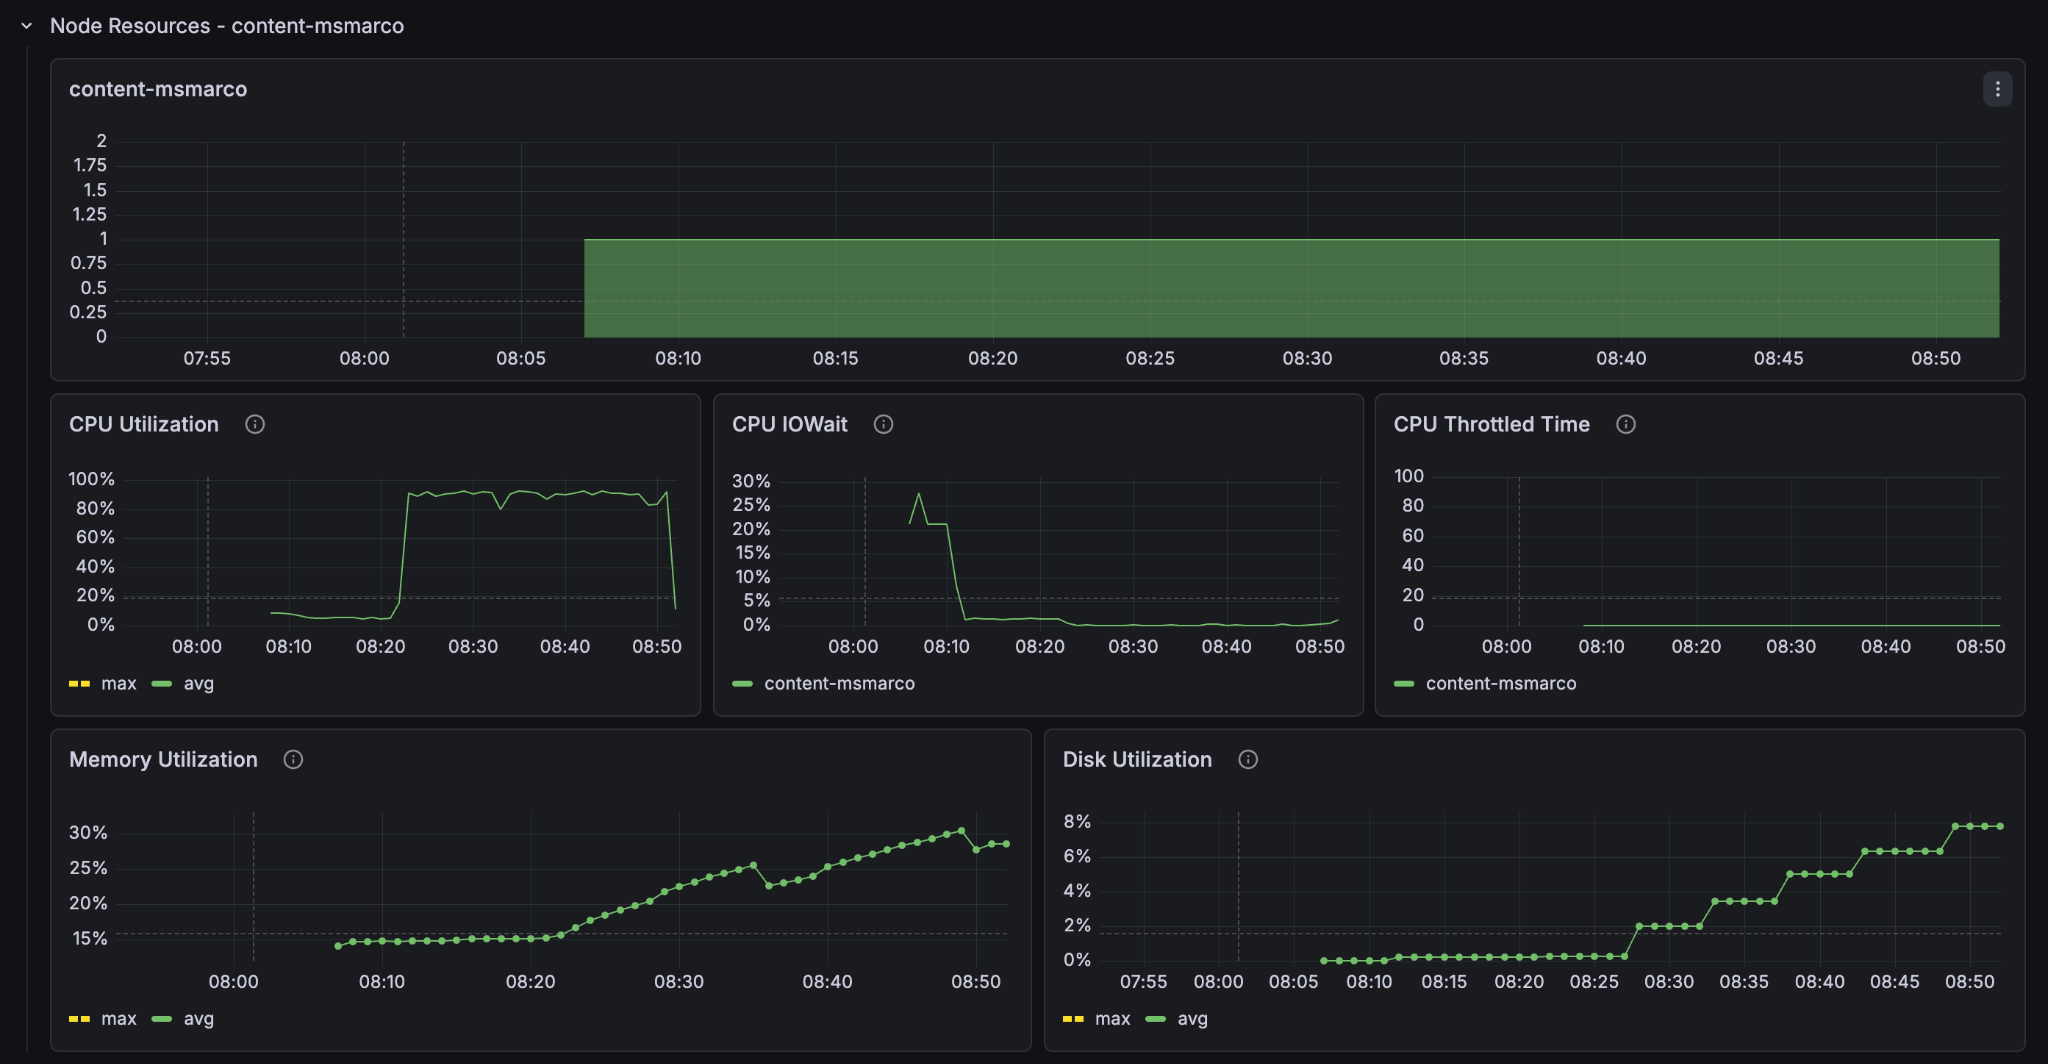Open the CPU Utilization panel title dropdown

click(x=143, y=424)
